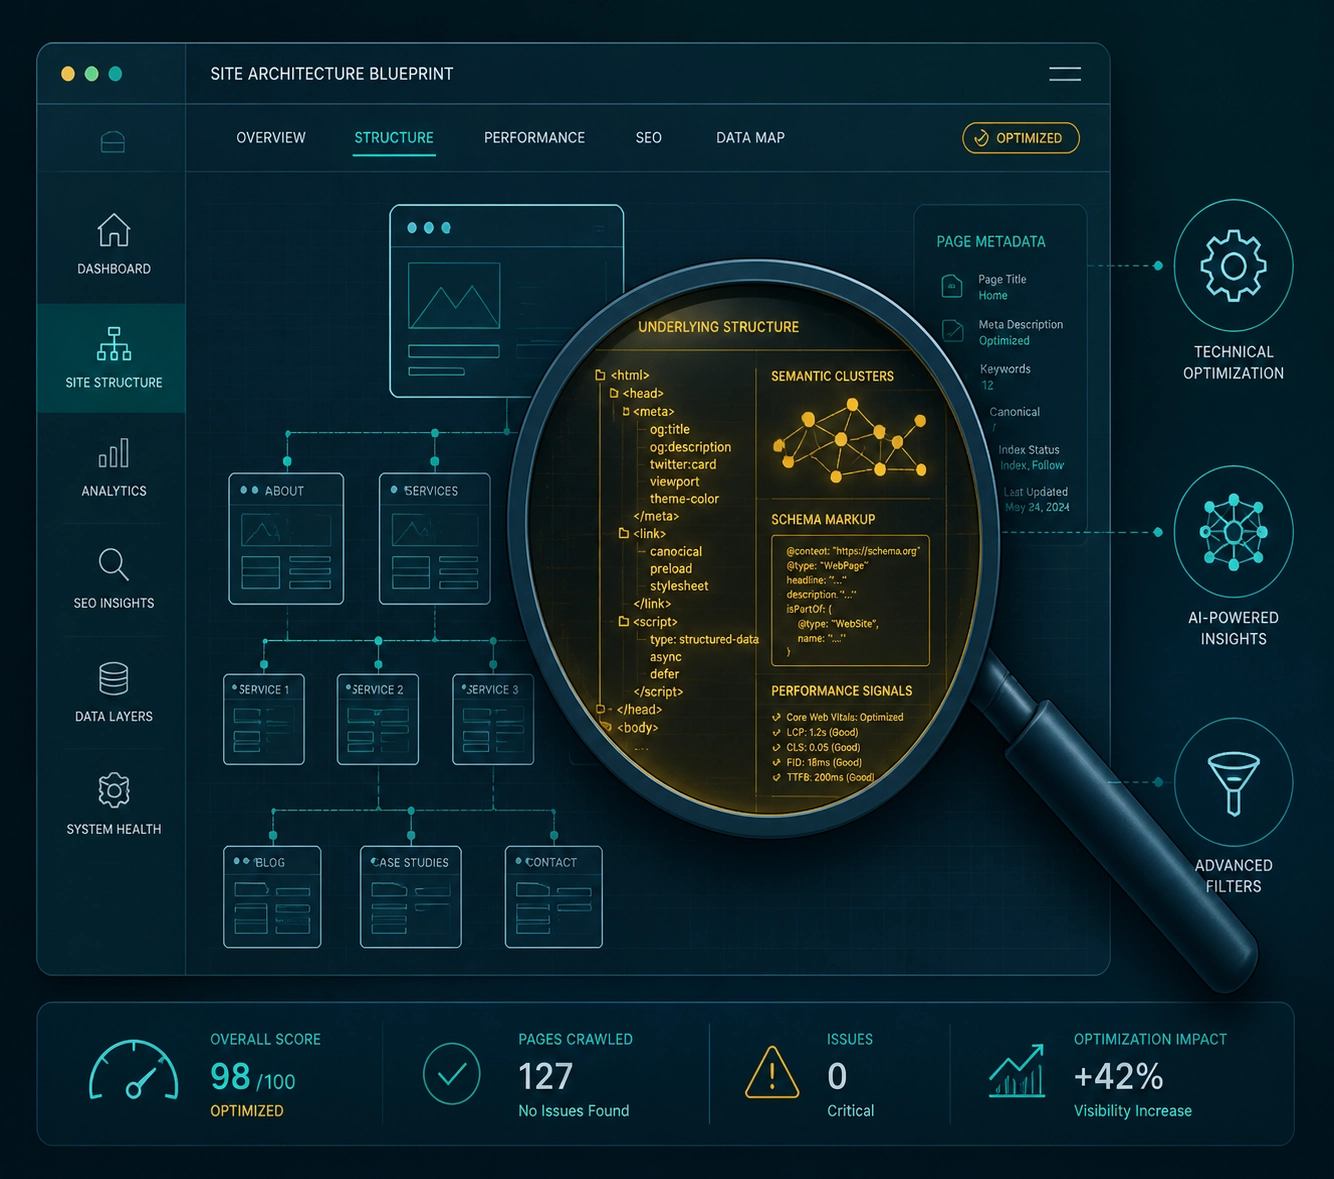
Task: Open the Performance tab
Action: pyautogui.click(x=535, y=138)
